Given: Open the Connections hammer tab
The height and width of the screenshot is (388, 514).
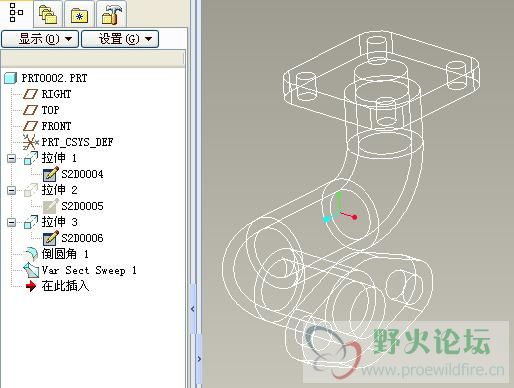Looking at the screenshot, I should 111,15.
